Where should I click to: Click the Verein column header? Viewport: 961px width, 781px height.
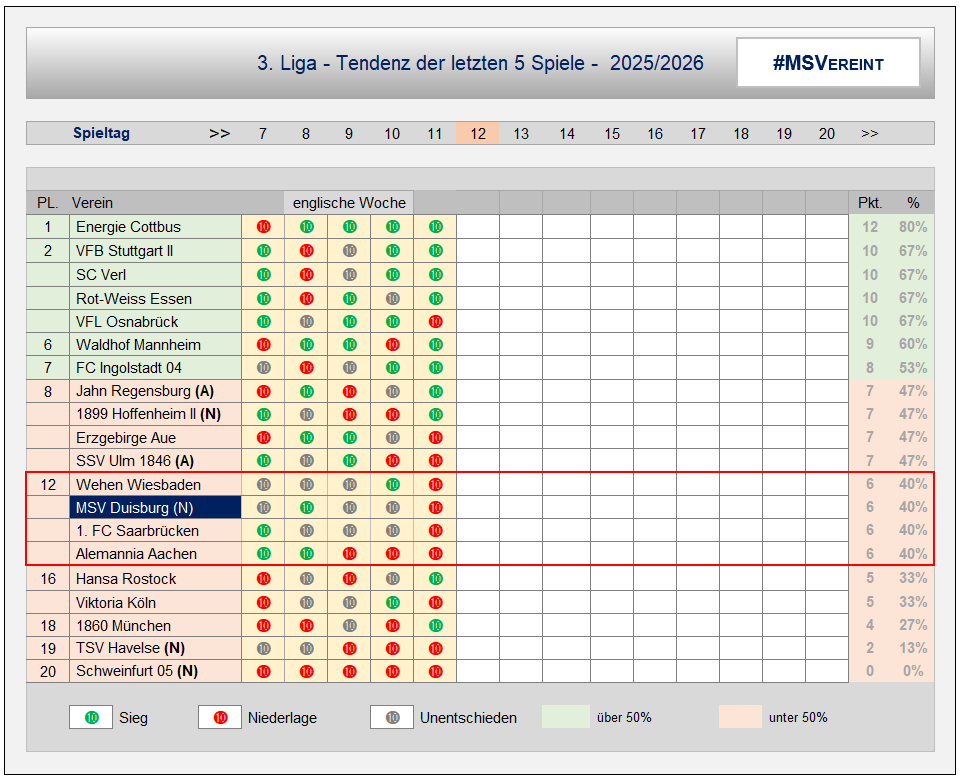coord(93,203)
